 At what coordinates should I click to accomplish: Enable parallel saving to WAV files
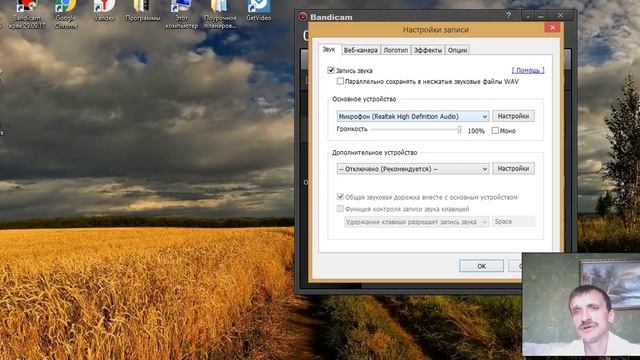tap(340, 81)
